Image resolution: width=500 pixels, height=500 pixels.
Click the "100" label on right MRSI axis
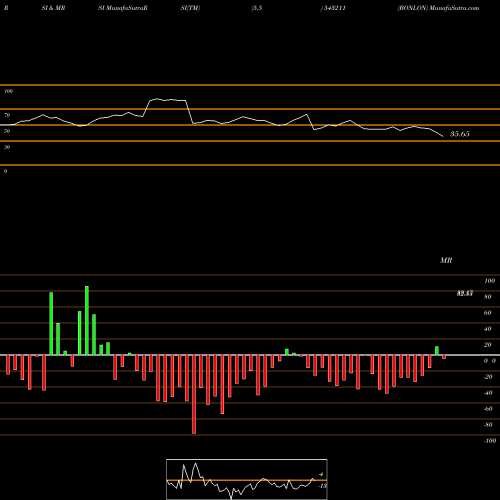coord(489,281)
